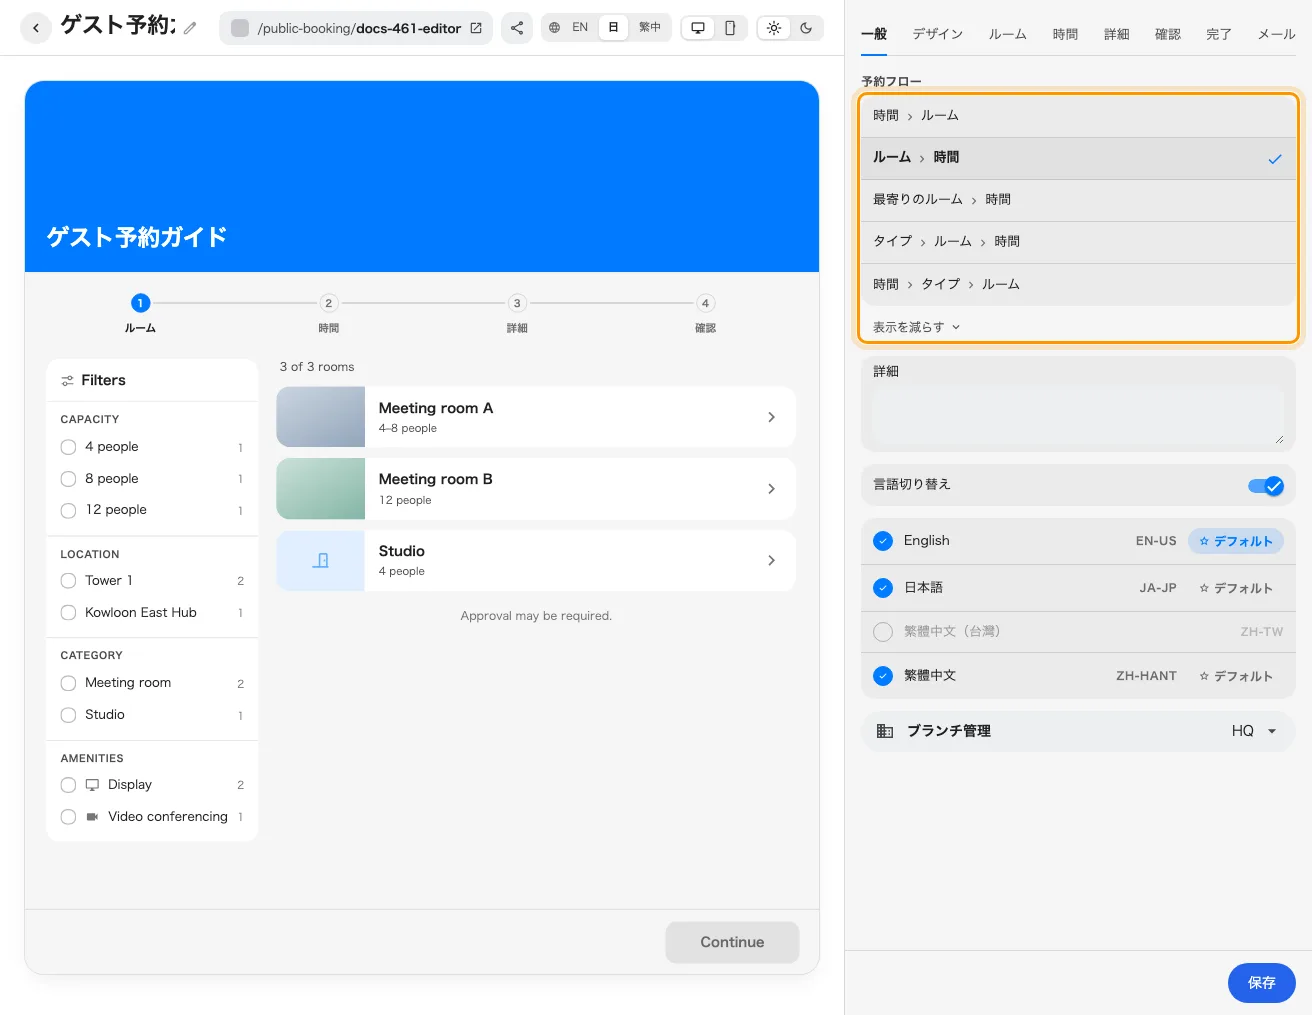The height and width of the screenshot is (1015, 1312).
Task: Open public booking link in new tab
Action: click(x=476, y=28)
